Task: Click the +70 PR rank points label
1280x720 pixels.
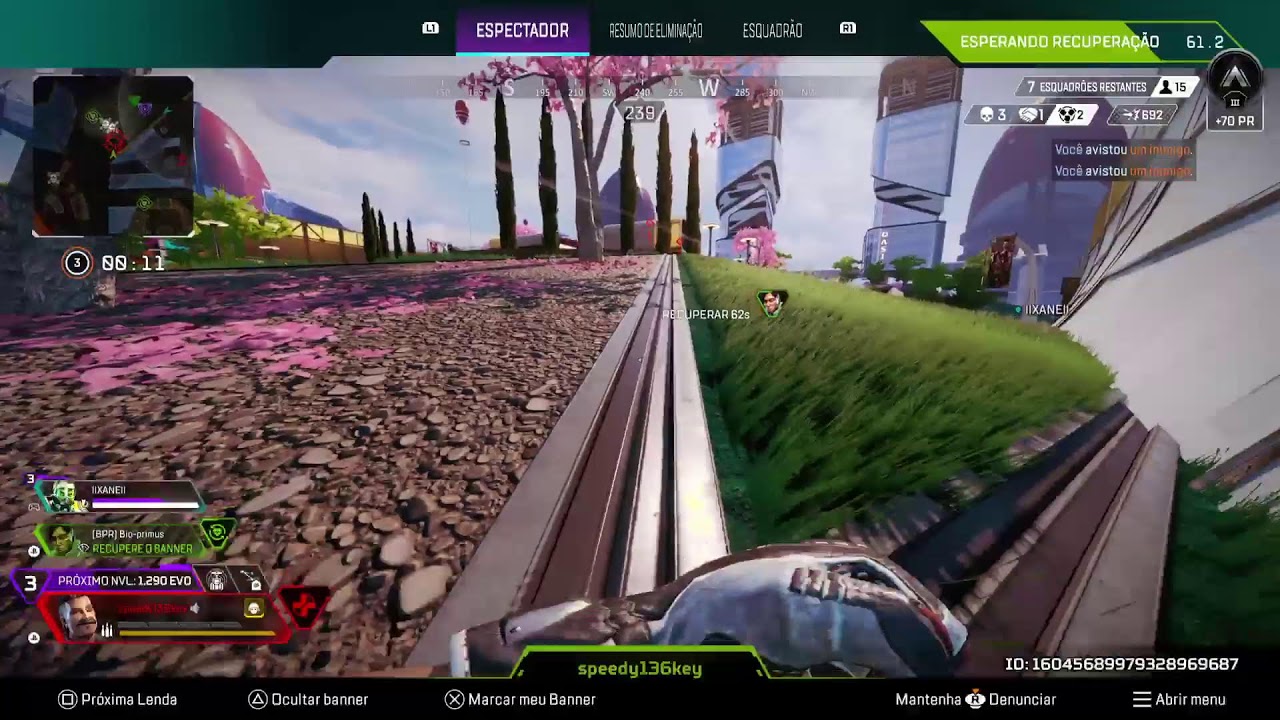Action: 1235,121
